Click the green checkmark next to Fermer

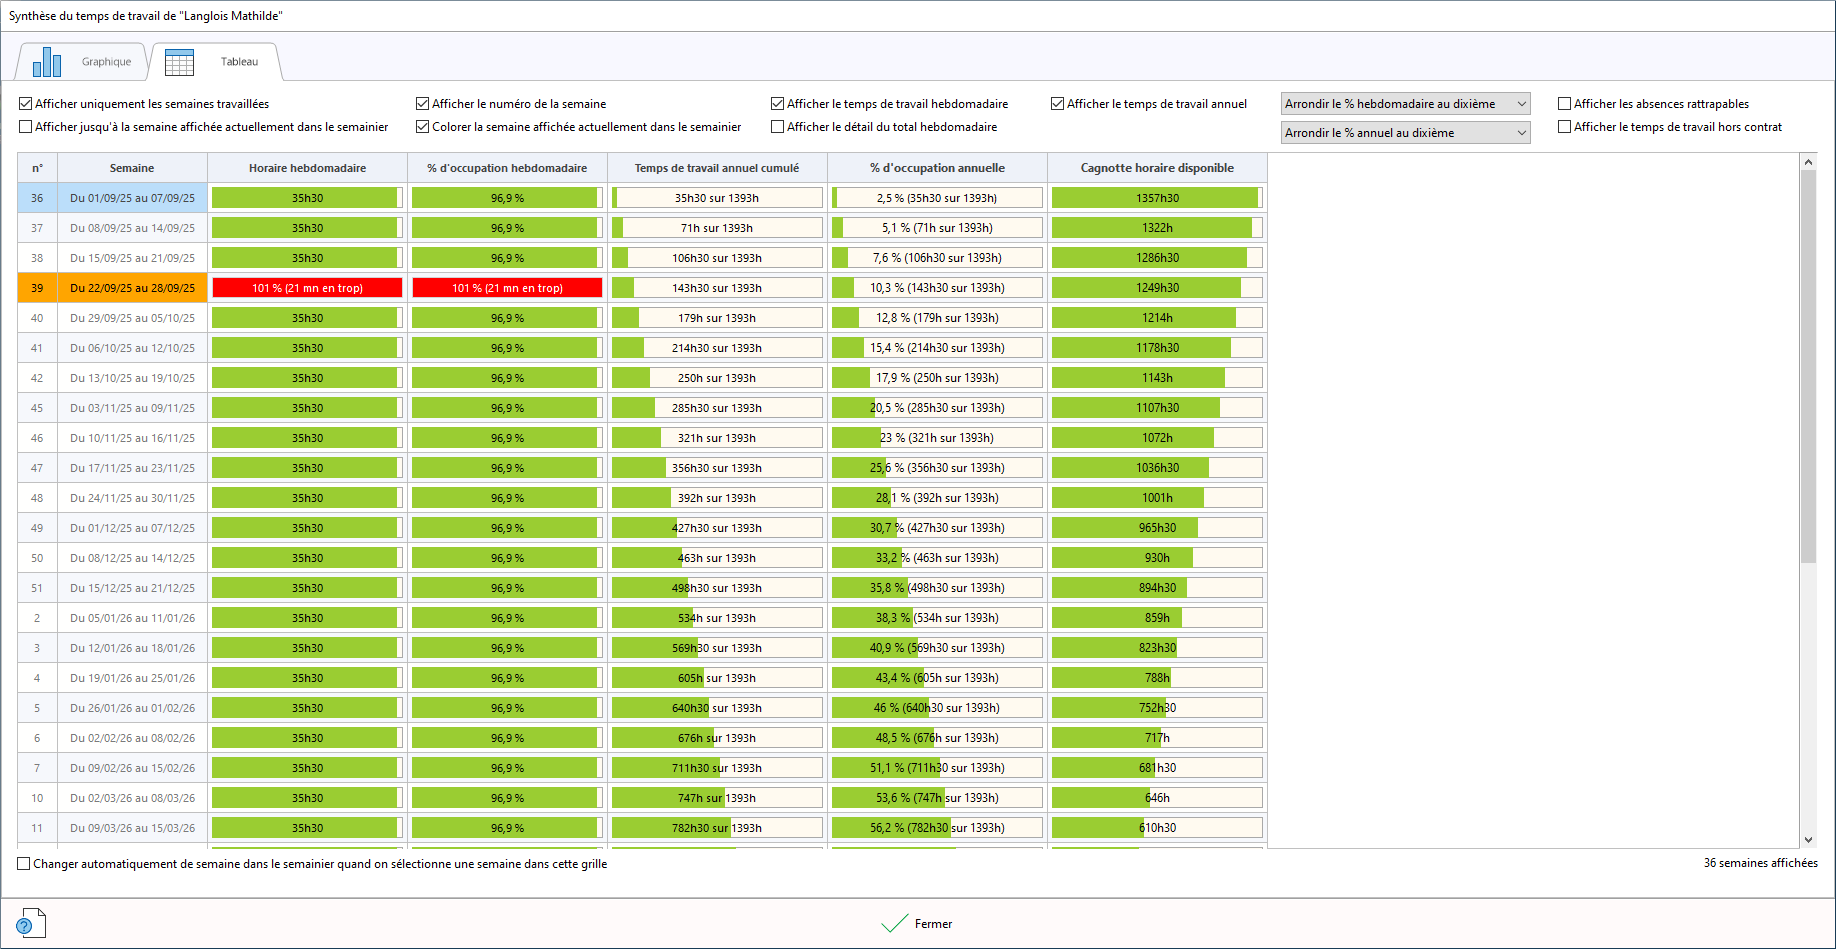(x=894, y=923)
